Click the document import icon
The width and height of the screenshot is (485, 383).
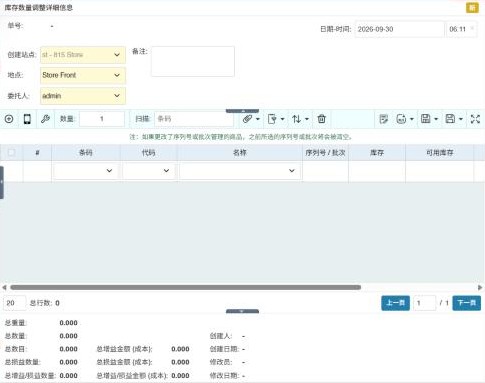click(272, 119)
